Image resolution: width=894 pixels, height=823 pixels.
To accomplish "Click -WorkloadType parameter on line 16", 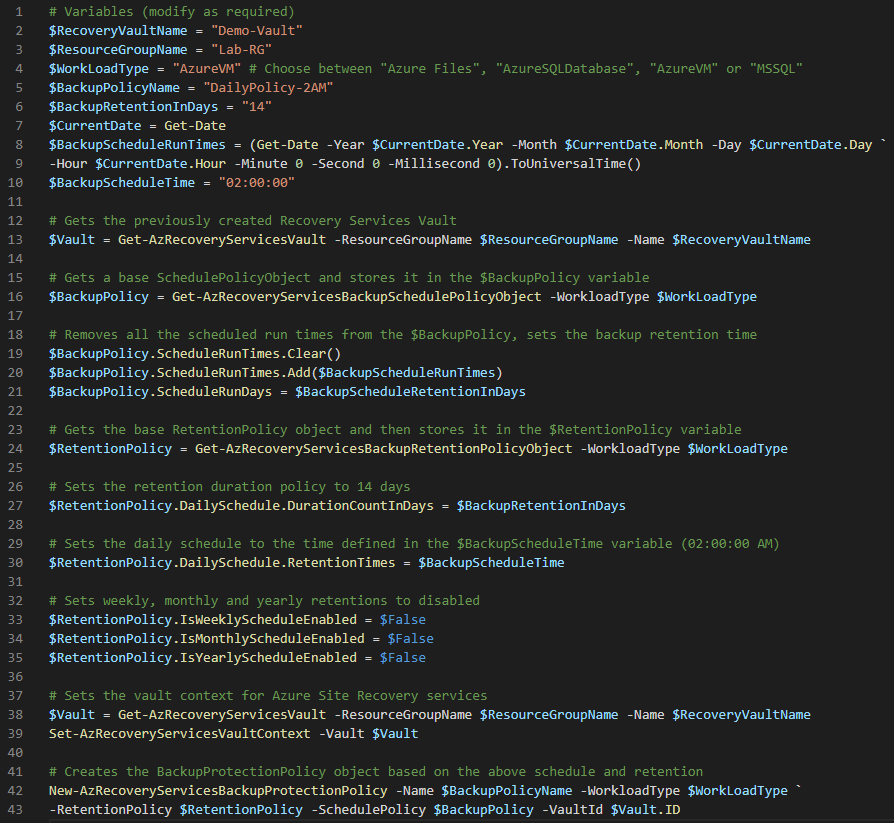I will tap(599, 297).
